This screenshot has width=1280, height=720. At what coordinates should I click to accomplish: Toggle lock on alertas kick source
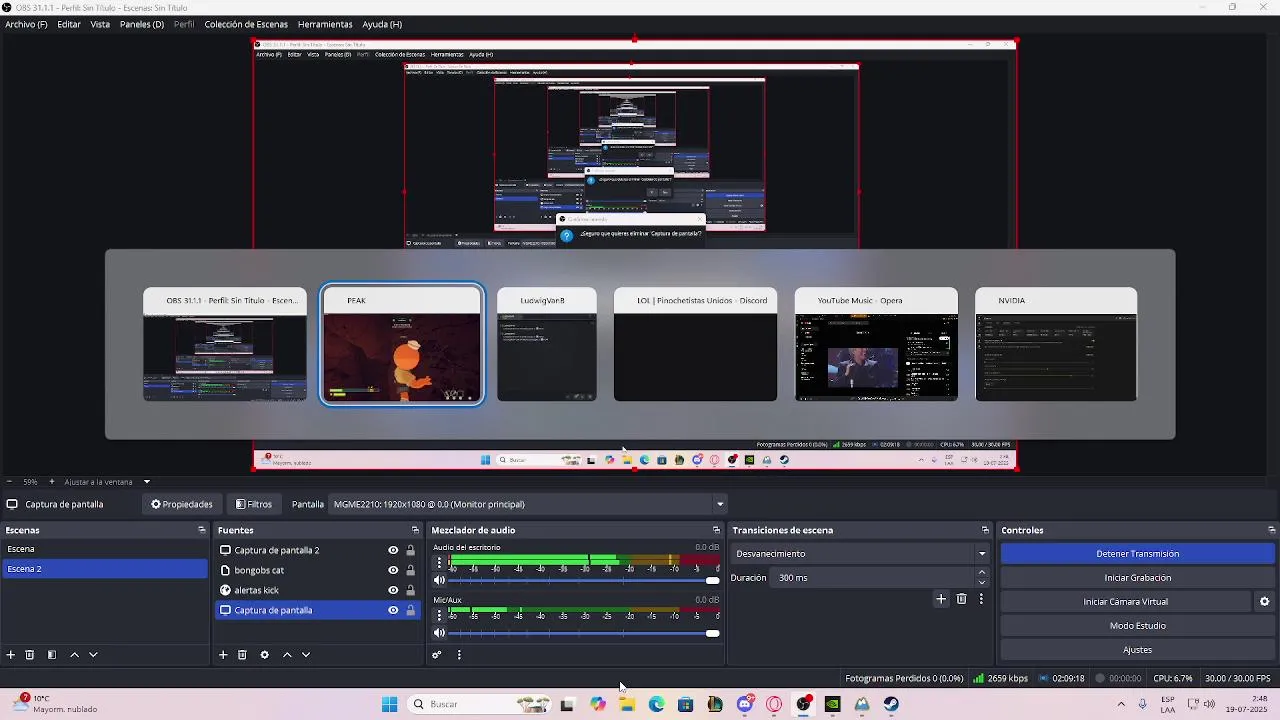pos(410,590)
